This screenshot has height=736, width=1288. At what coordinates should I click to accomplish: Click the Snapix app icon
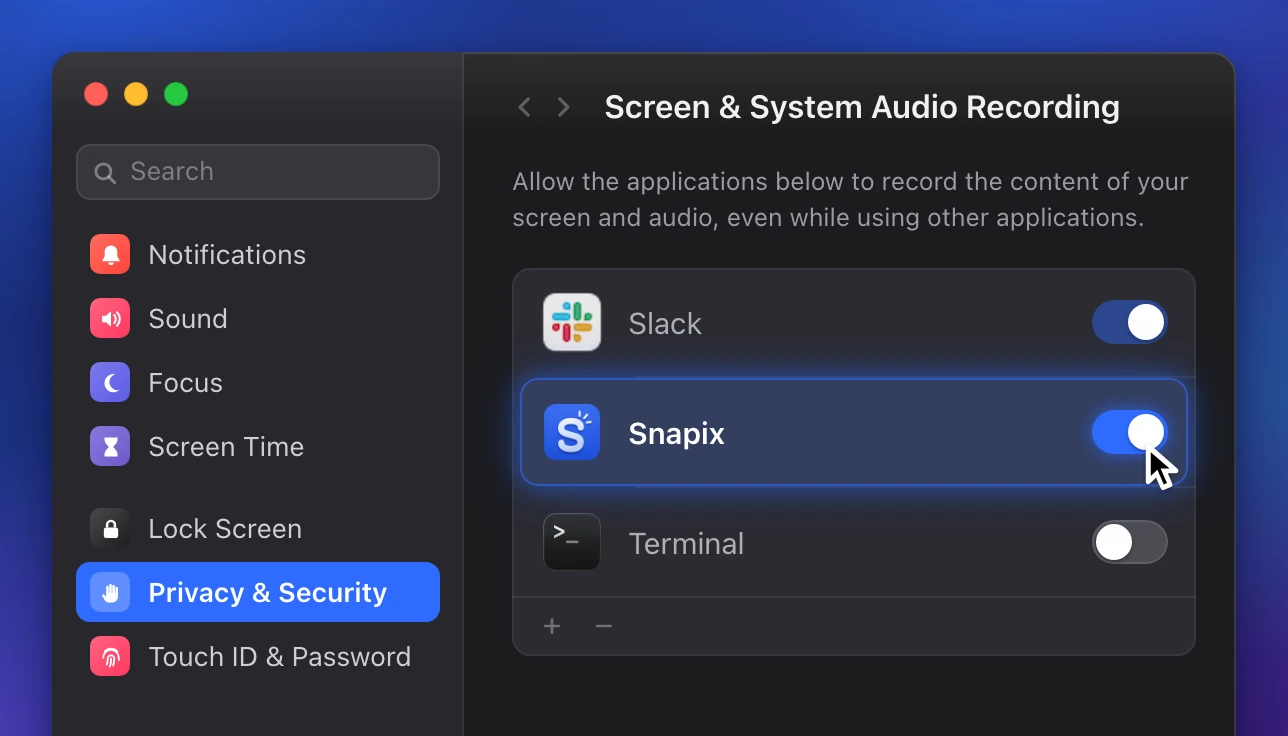tap(572, 432)
